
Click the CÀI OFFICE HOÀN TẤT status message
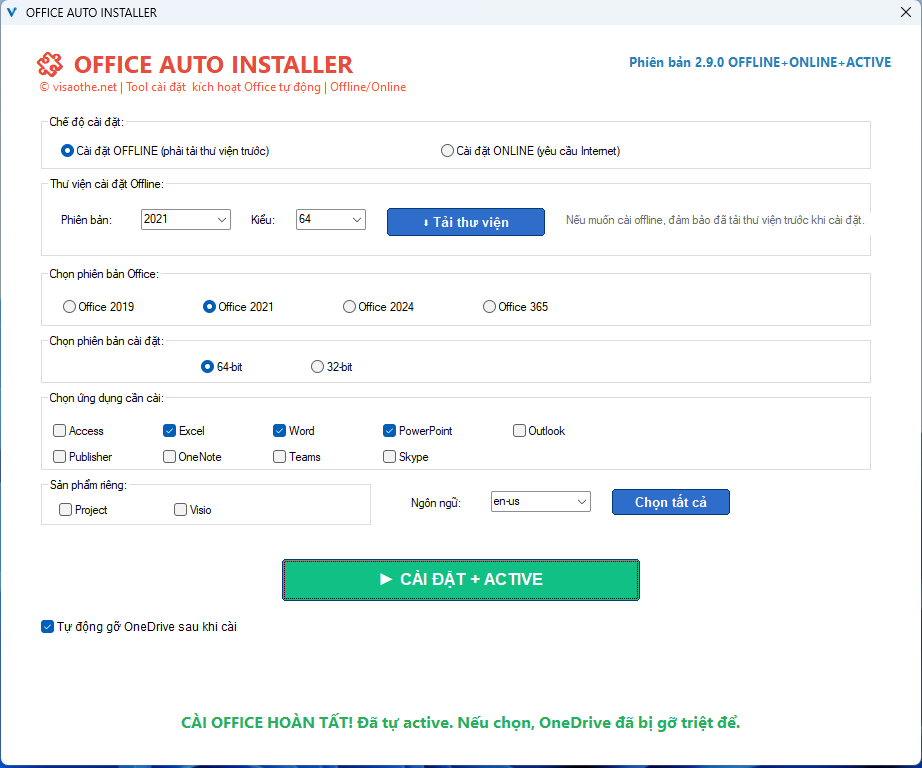coord(460,722)
